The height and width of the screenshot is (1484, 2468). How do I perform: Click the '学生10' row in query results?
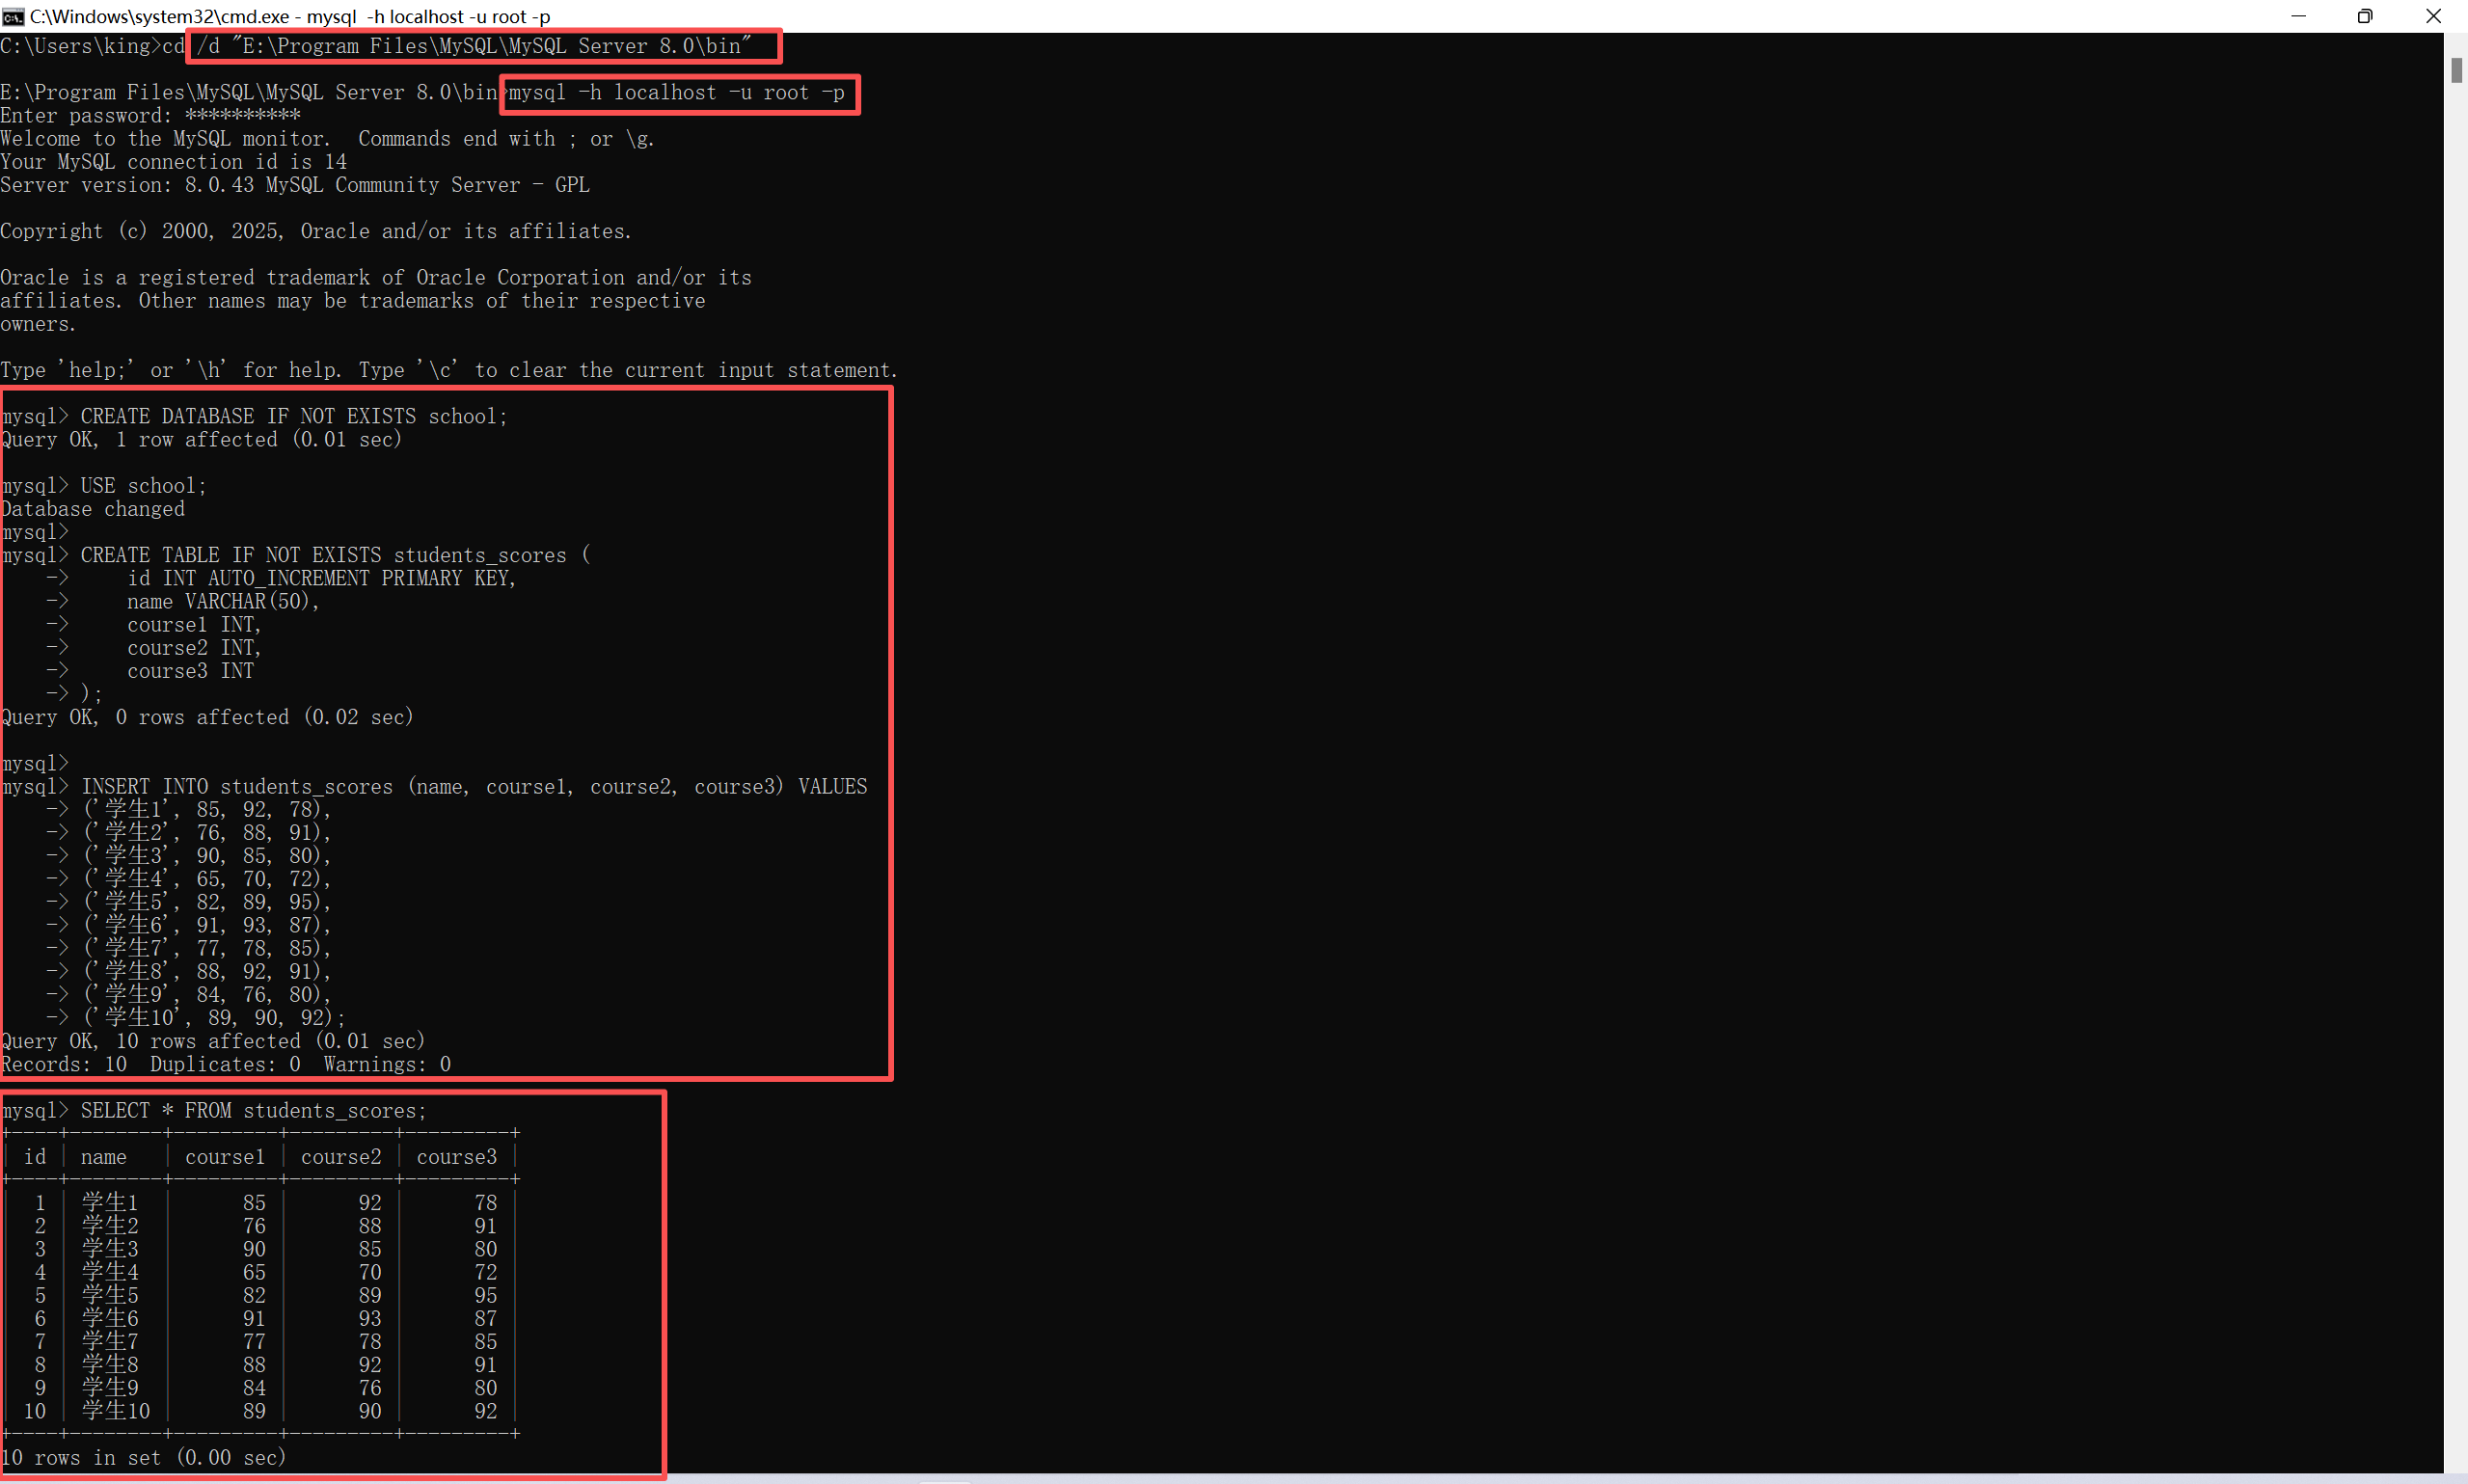(116, 1411)
